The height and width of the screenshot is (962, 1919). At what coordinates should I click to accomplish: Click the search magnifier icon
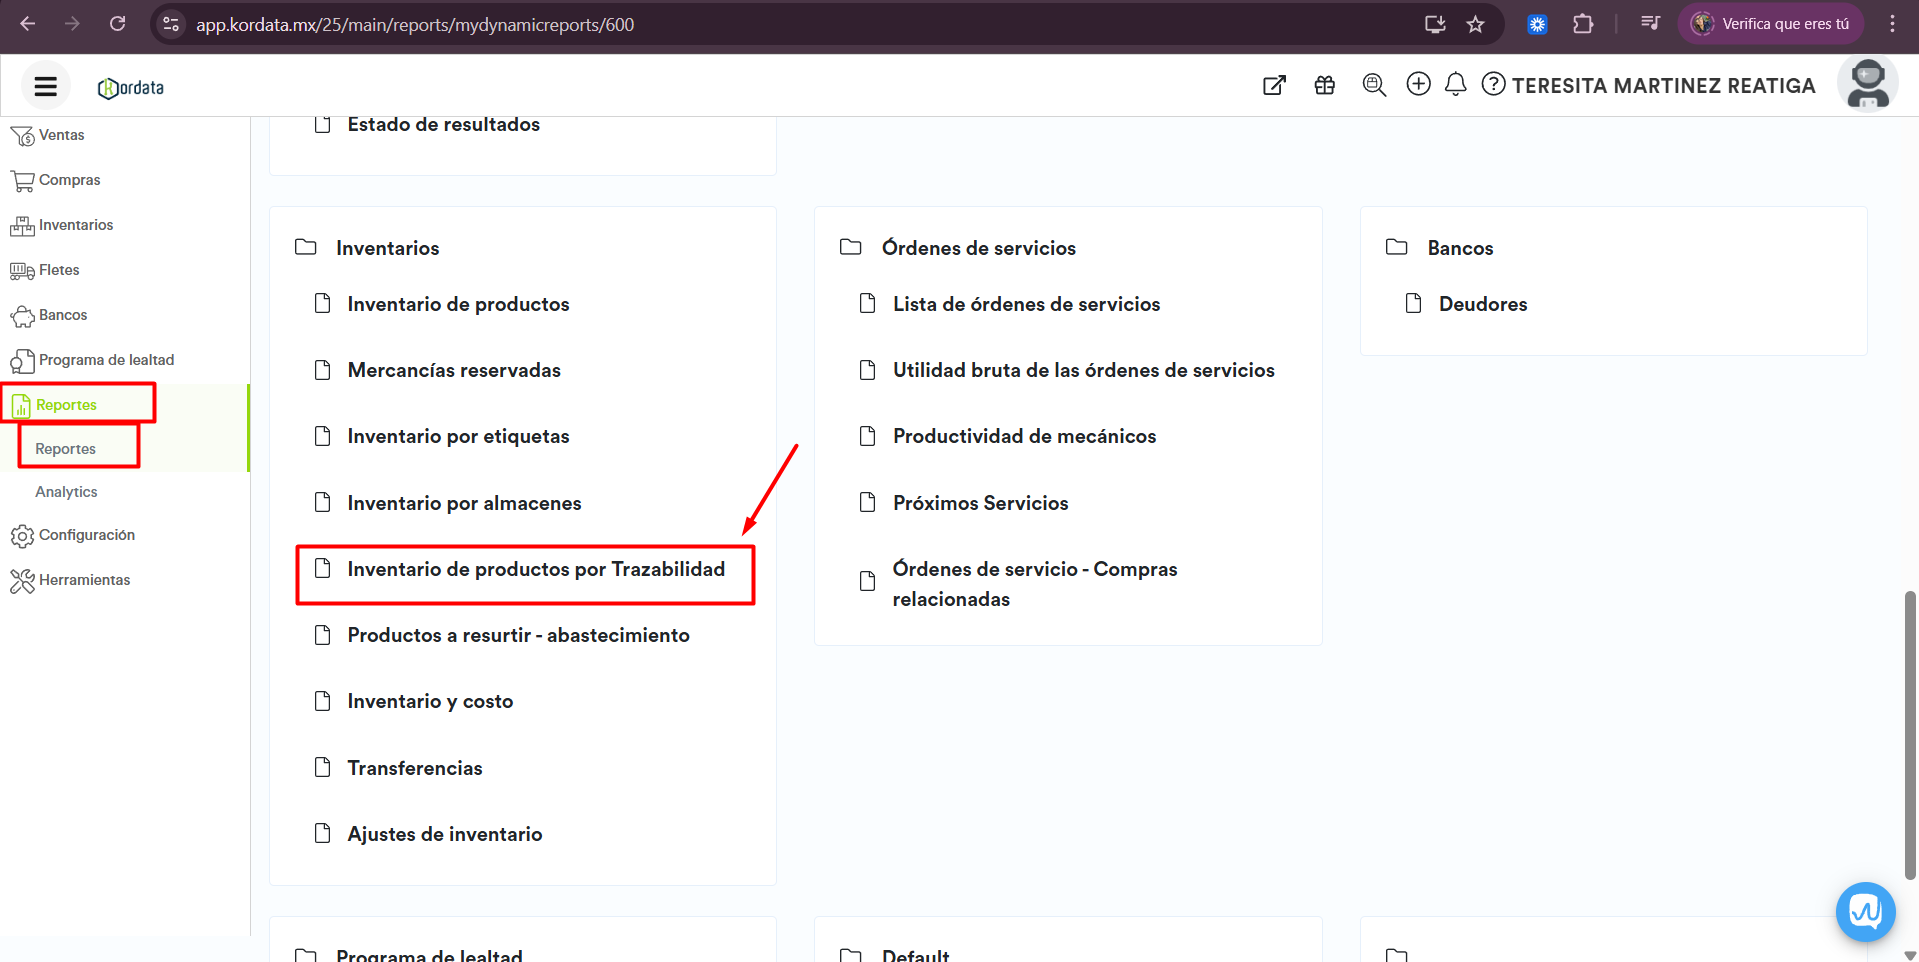pos(1374,85)
